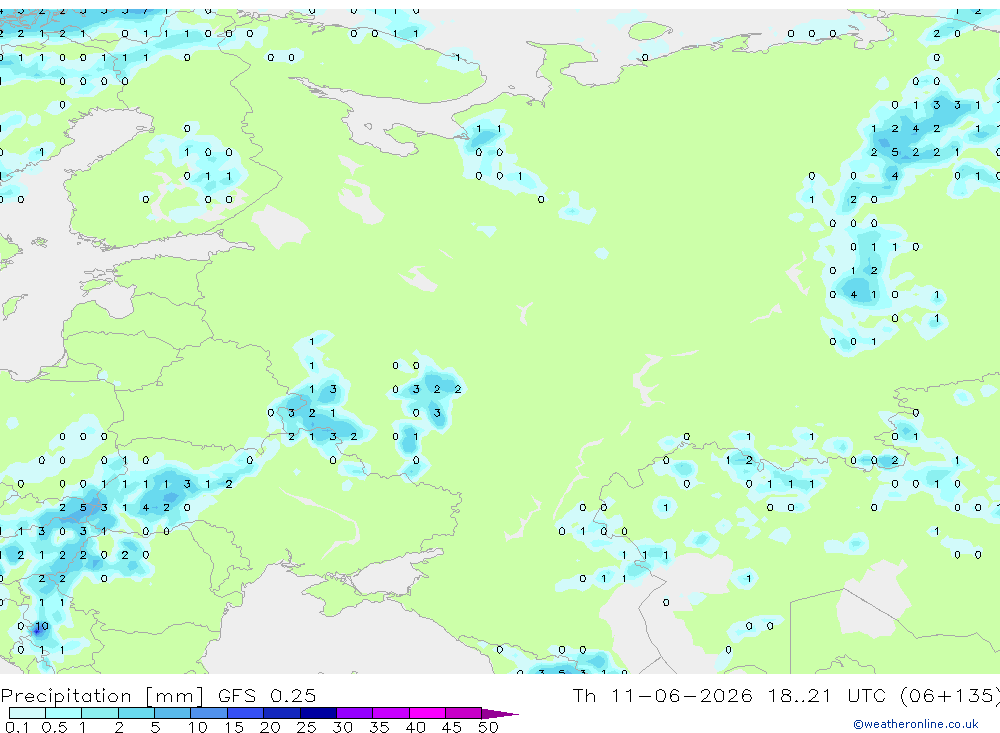Choose the 20–25 mm navy legend swatch
The width and height of the screenshot is (1000, 733).
(282, 713)
